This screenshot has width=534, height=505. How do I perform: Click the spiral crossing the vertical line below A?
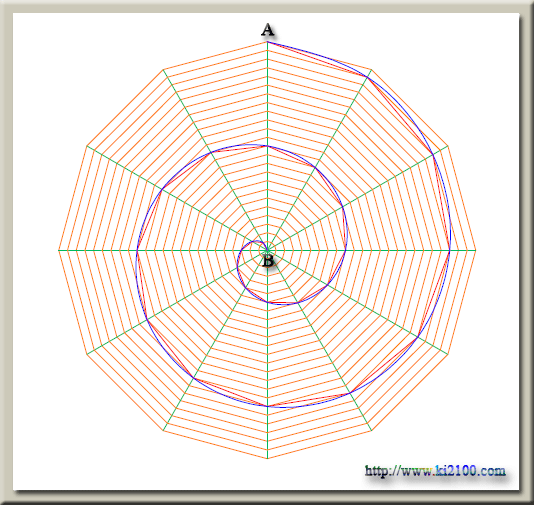tap(267, 146)
